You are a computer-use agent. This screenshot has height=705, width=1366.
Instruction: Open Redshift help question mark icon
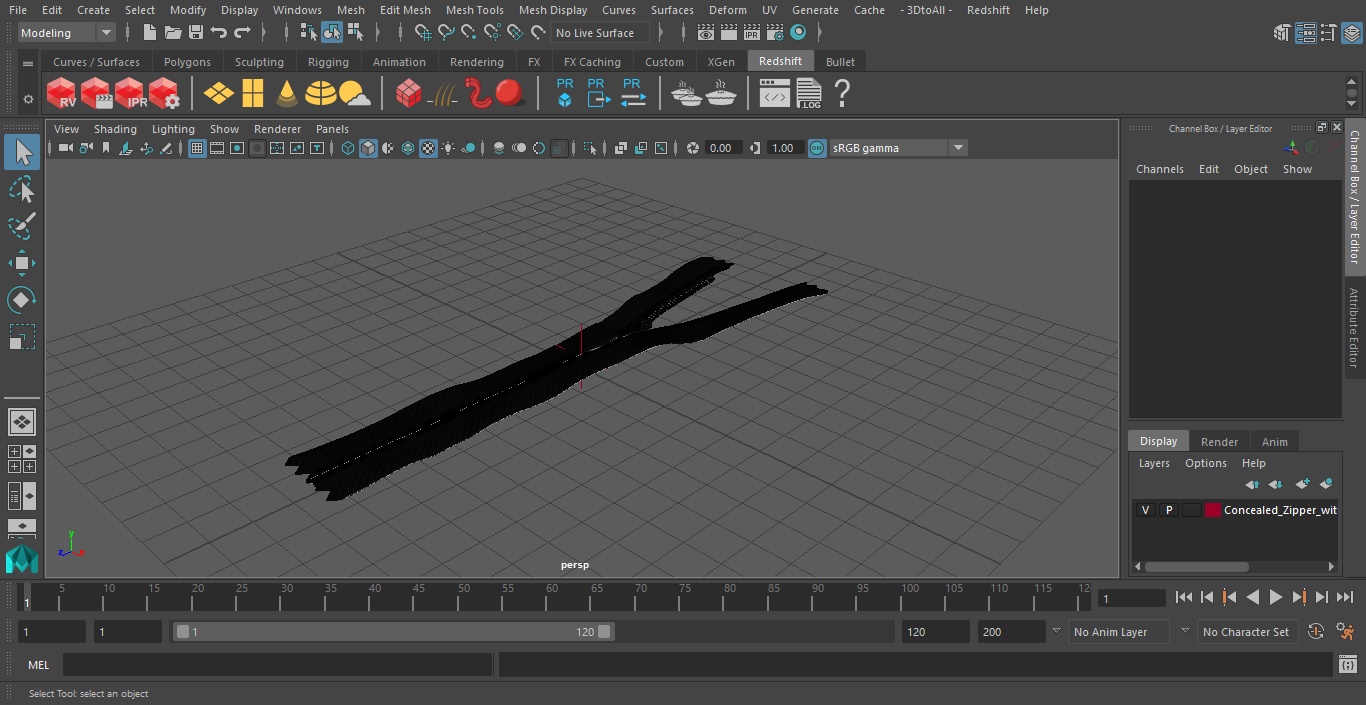pyautogui.click(x=842, y=93)
